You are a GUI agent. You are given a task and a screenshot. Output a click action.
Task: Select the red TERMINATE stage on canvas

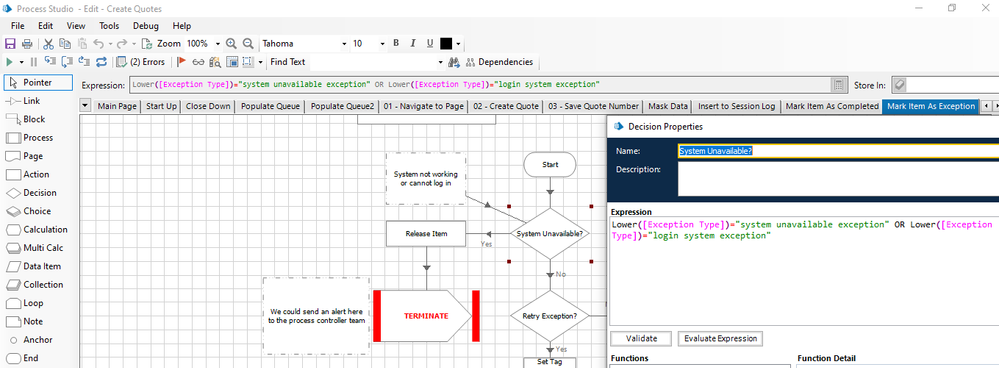tap(426, 316)
